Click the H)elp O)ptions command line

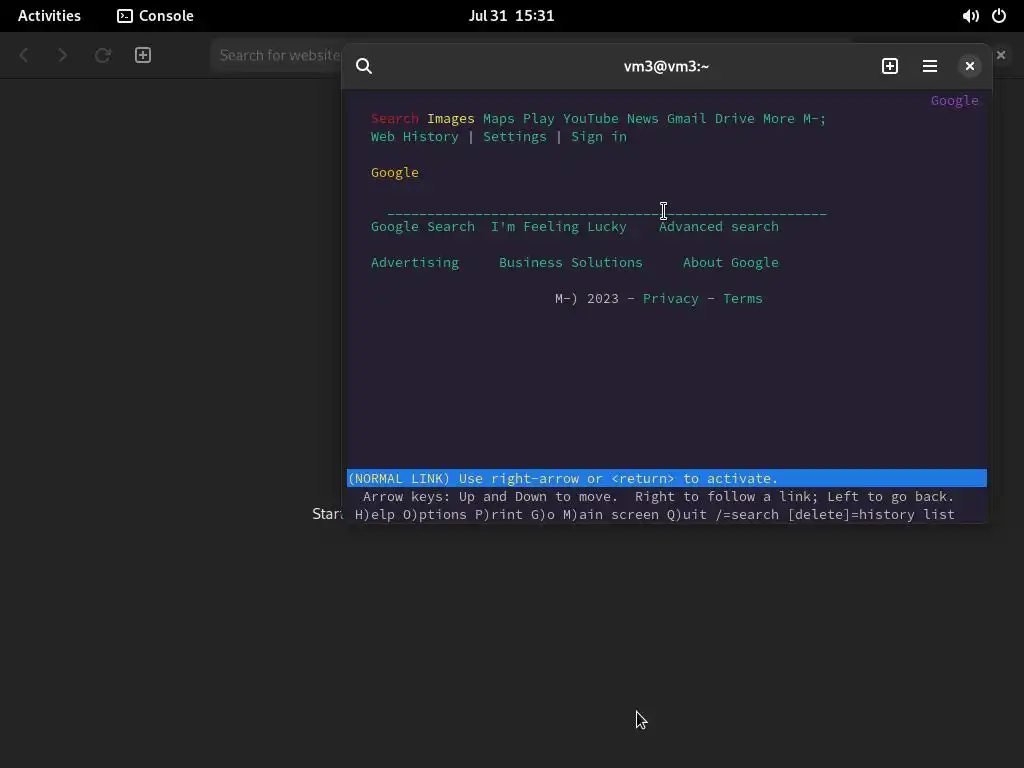pyautogui.click(x=654, y=515)
